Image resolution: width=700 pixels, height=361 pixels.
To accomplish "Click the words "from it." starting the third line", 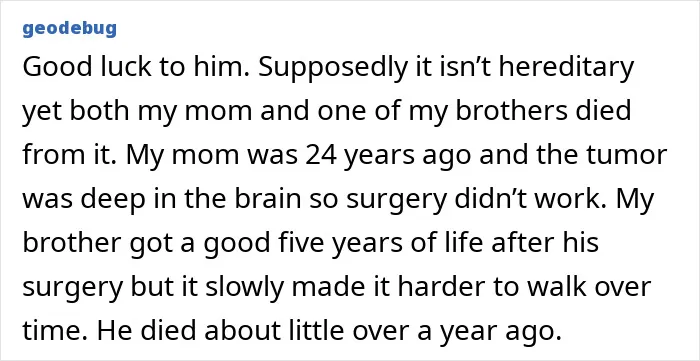I will point(70,155).
